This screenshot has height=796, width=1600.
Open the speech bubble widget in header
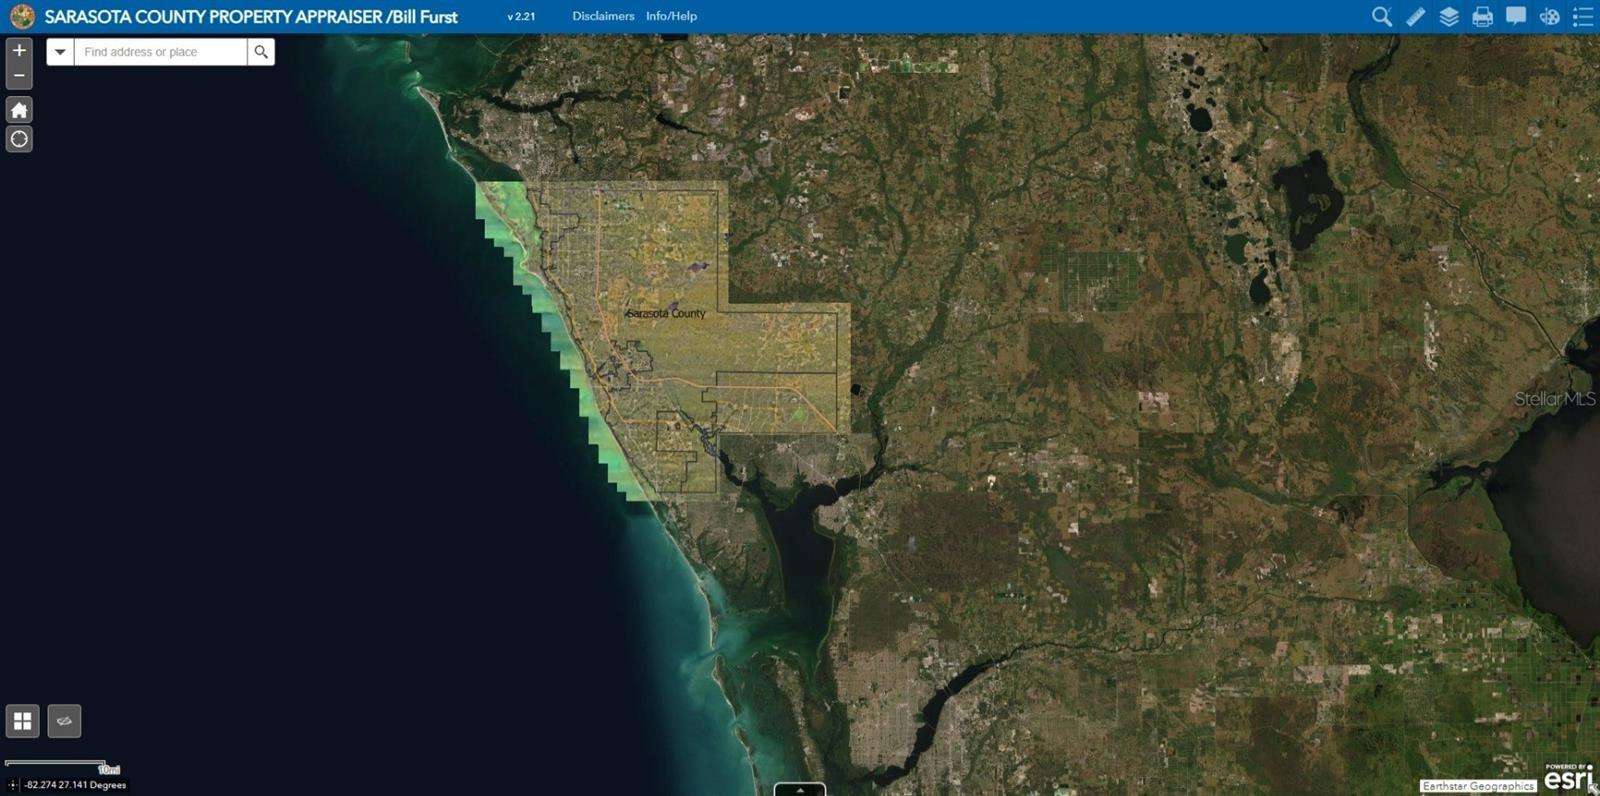tap(1516, 16)
